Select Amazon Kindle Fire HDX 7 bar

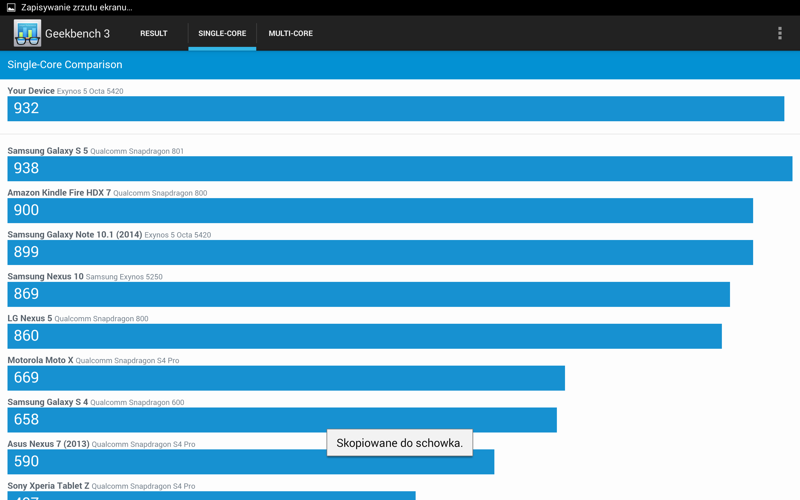tap(380, 210)
